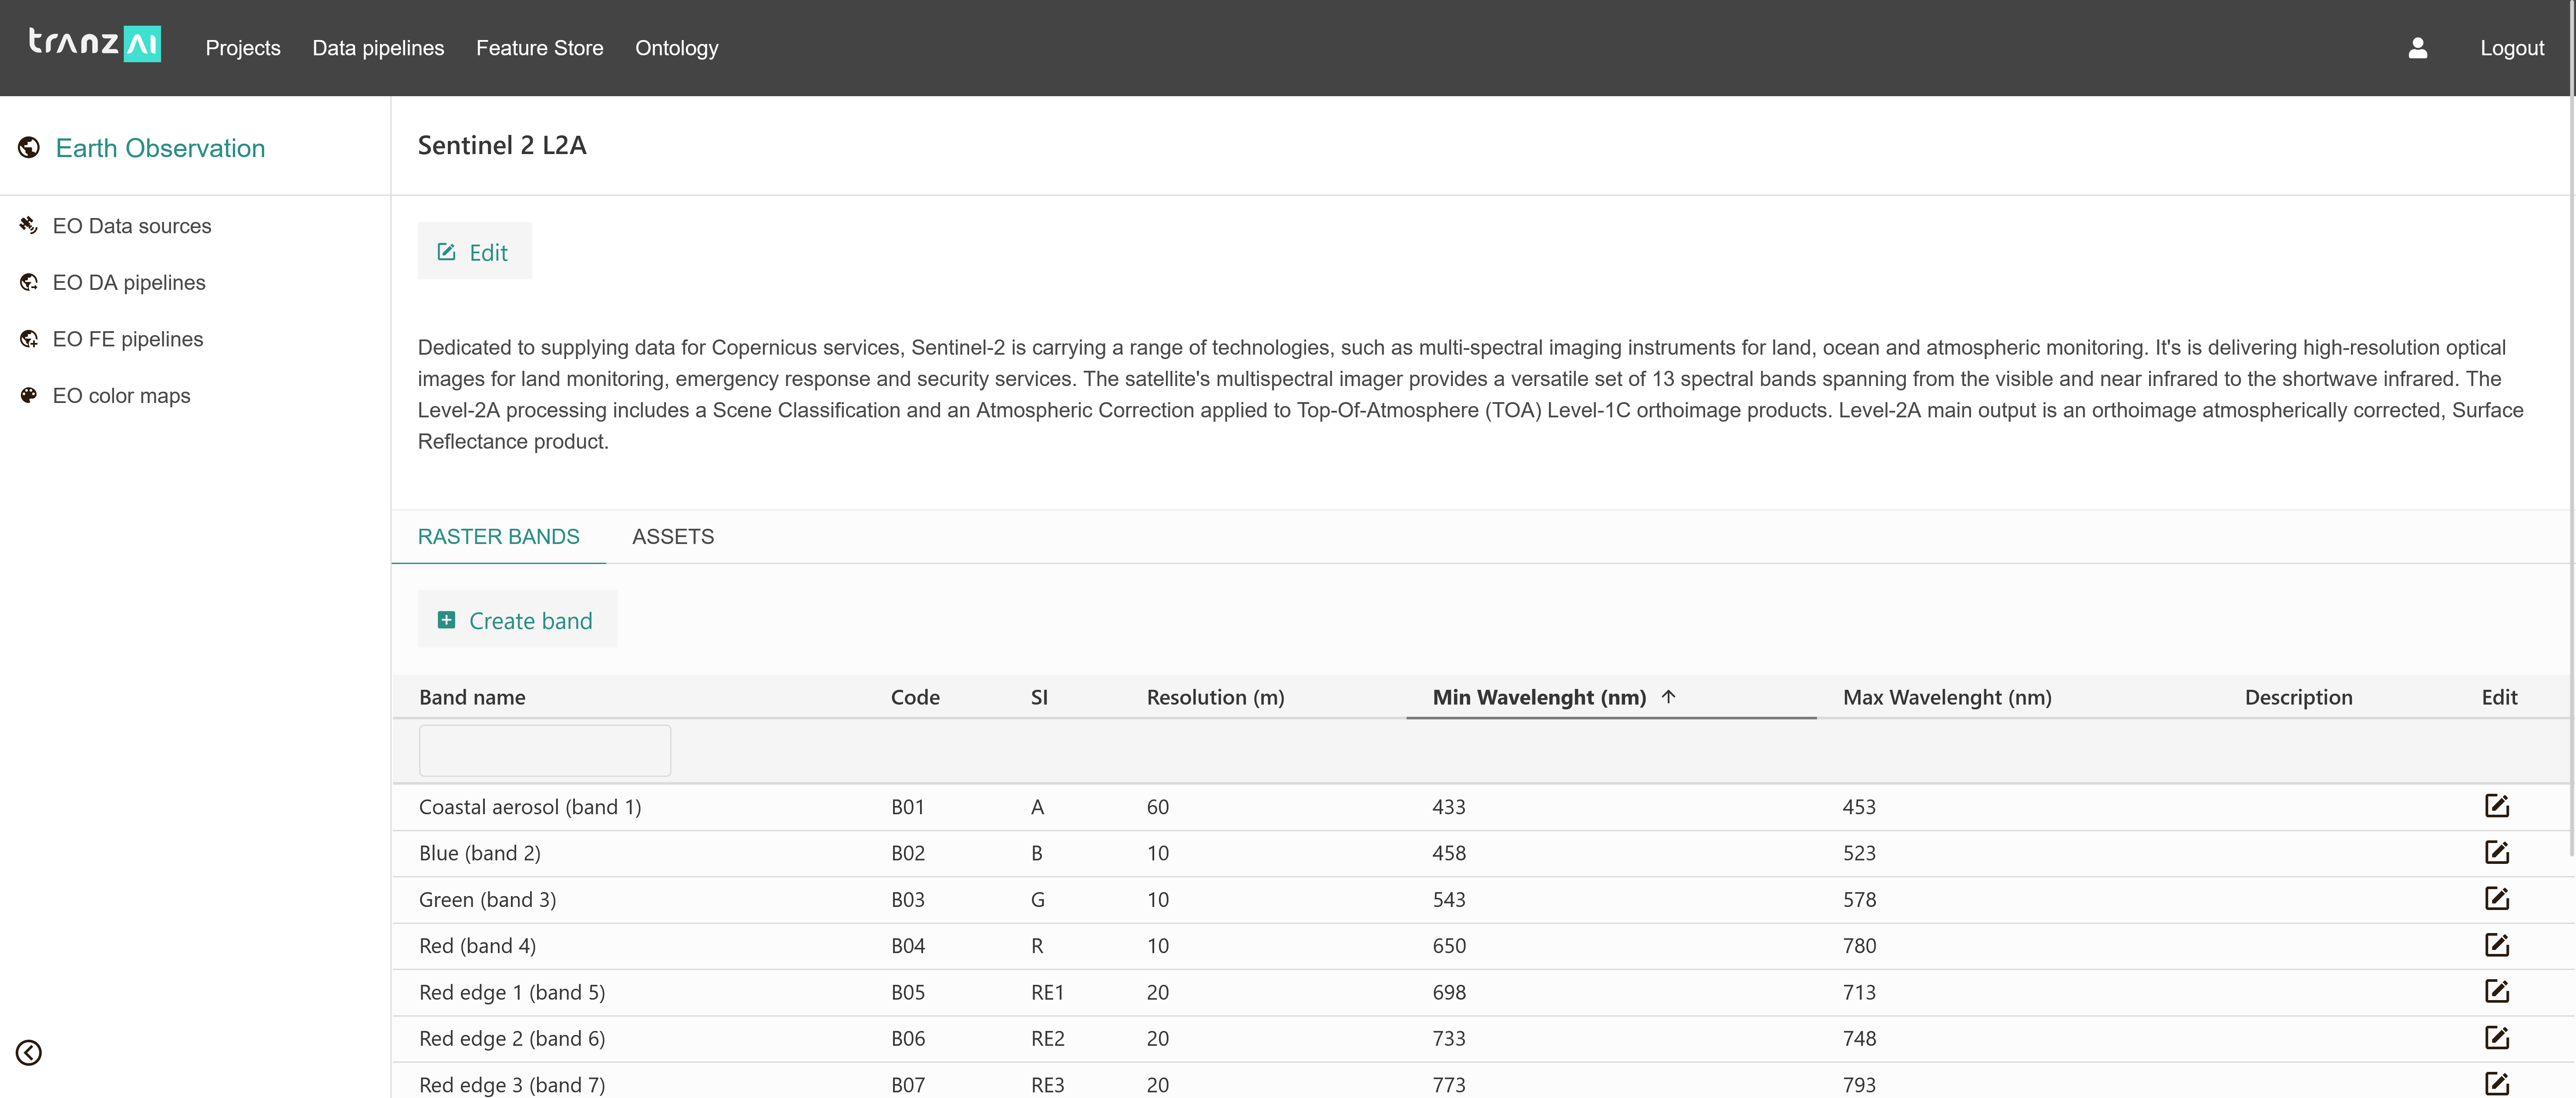Screen dimensions: 2576x1098
Task: Click the plus icon in Create band
Action: [x=446, y=620]
